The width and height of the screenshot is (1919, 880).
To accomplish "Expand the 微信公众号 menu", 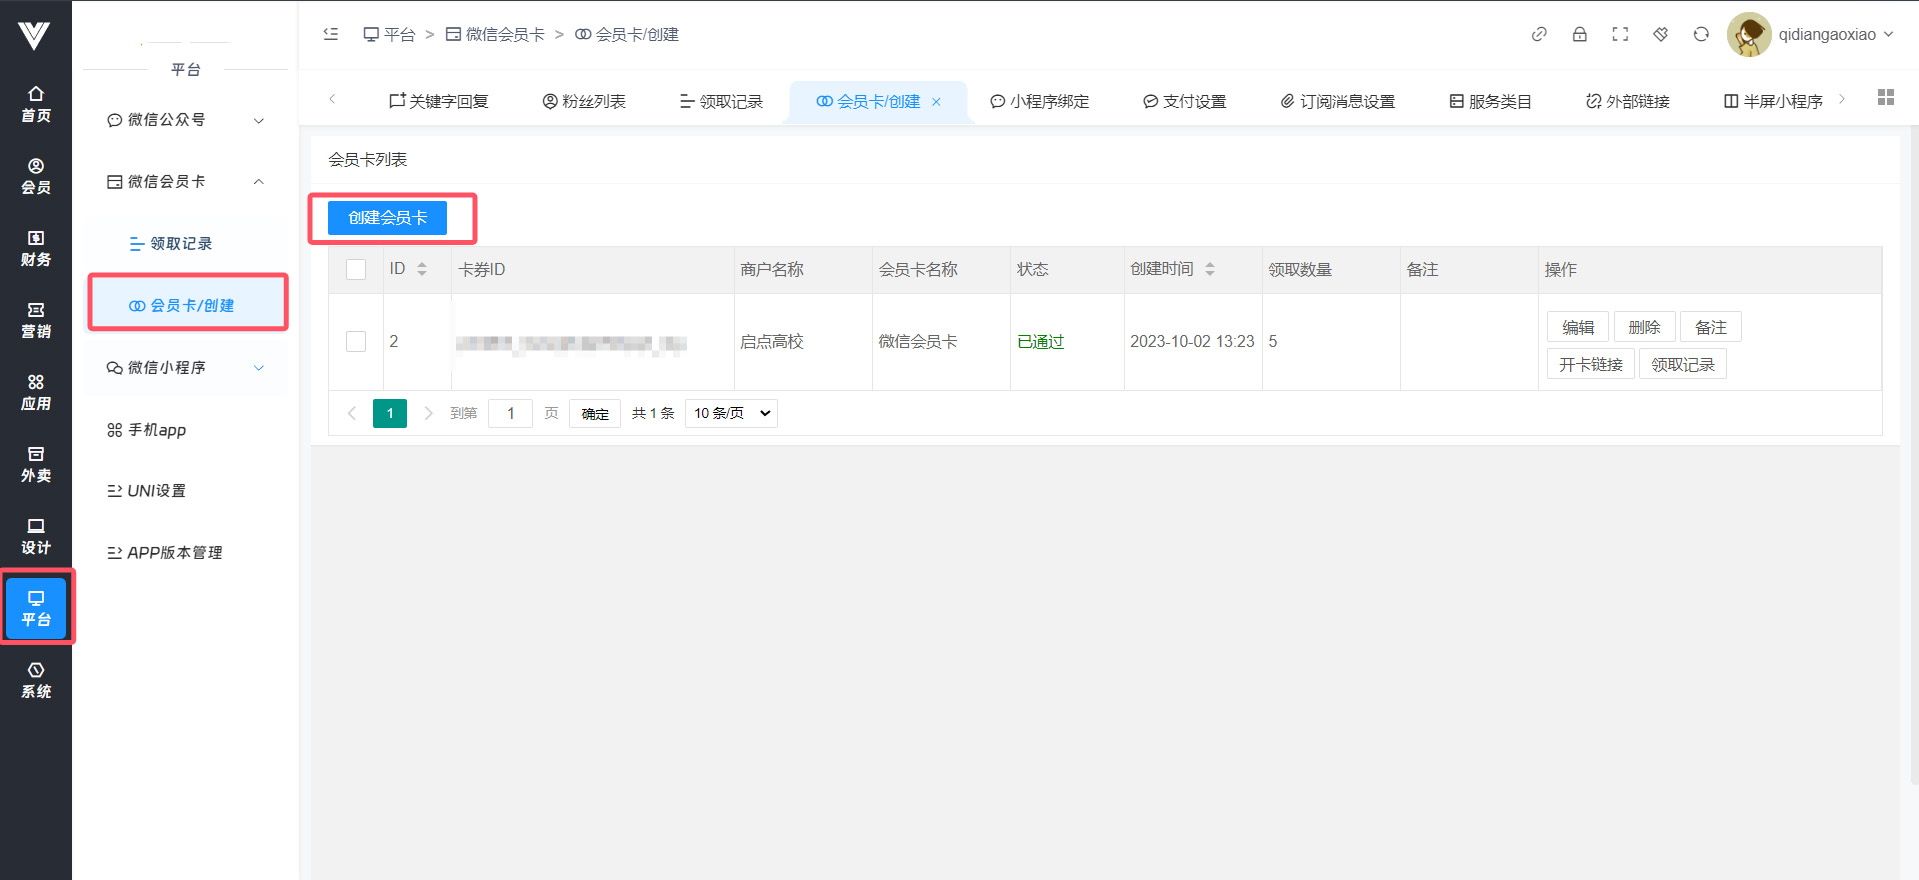I will coord(185,120).
